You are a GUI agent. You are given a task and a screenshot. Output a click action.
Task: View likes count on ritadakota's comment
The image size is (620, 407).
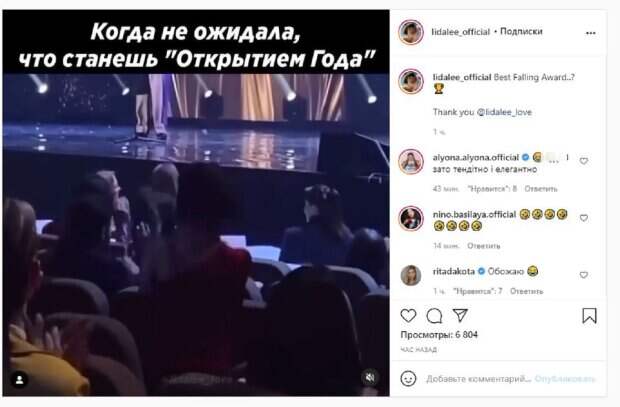[x=477, y=291]
